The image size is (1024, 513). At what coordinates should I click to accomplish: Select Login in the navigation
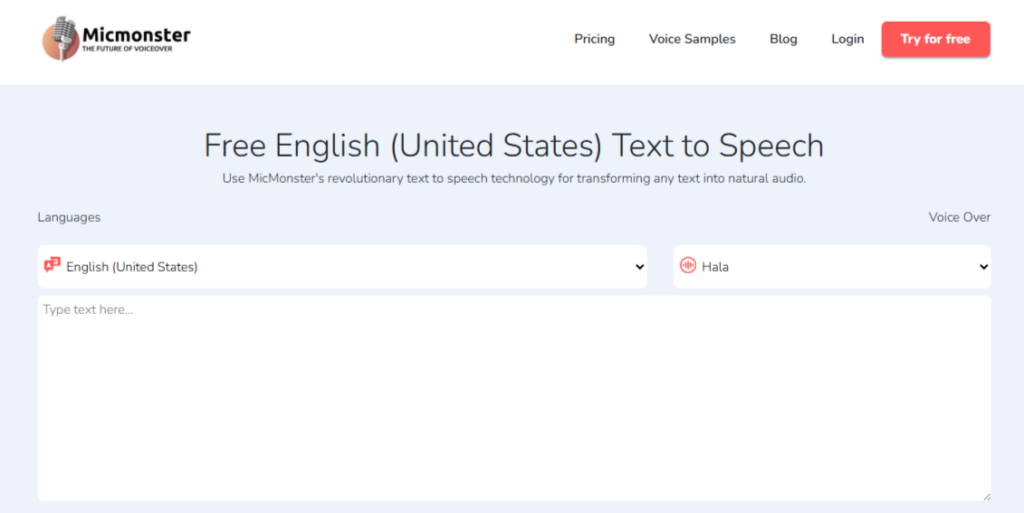pyautogui.click(x=848, y=39)
